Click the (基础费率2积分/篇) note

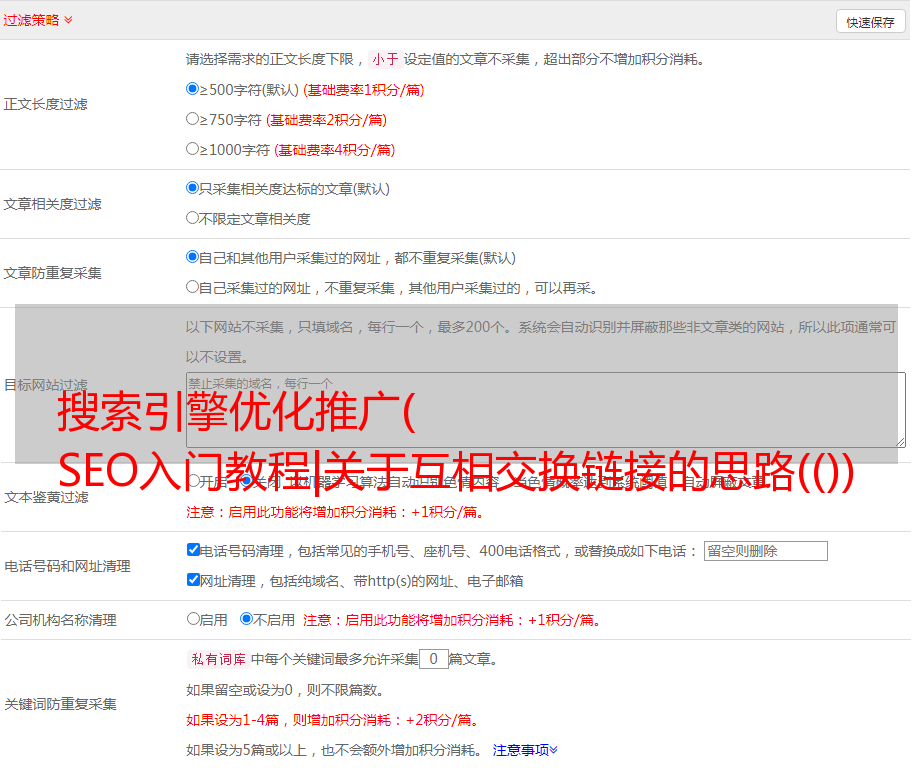pyautogui.click(x=326, y=120)
